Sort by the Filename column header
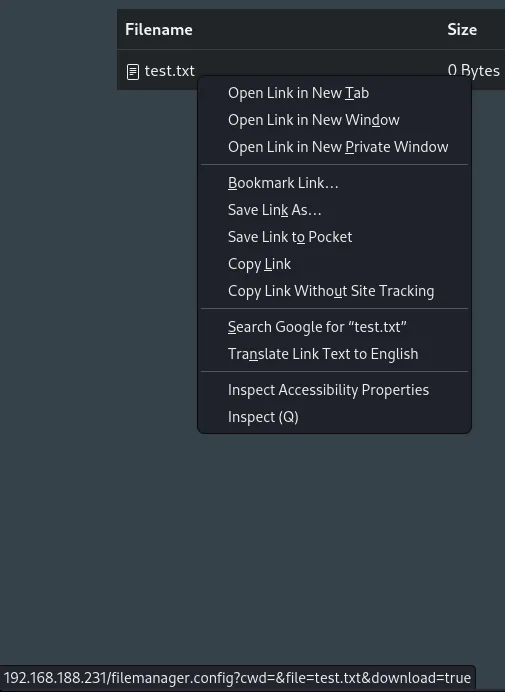 (158, 30)
